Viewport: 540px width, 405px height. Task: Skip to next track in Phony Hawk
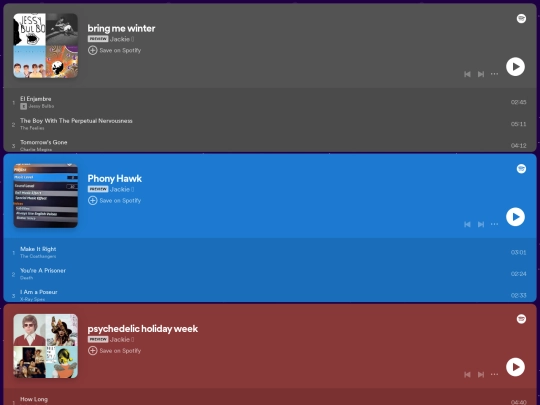pos(481,224)
